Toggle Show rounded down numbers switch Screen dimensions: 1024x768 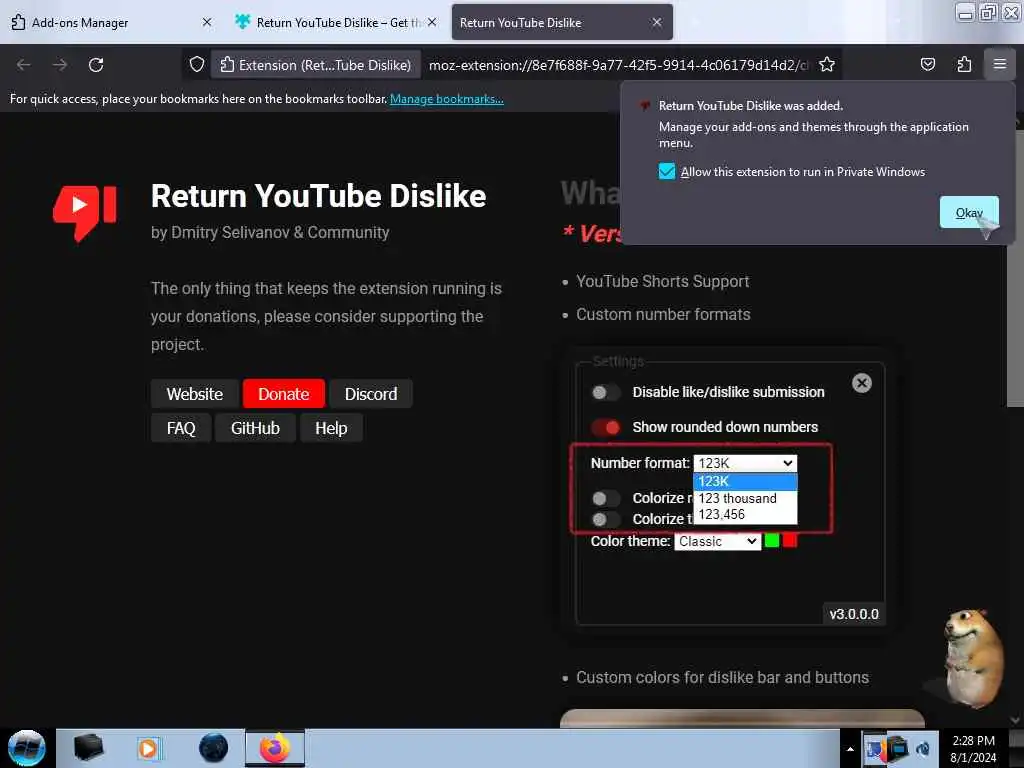(605, 427)
